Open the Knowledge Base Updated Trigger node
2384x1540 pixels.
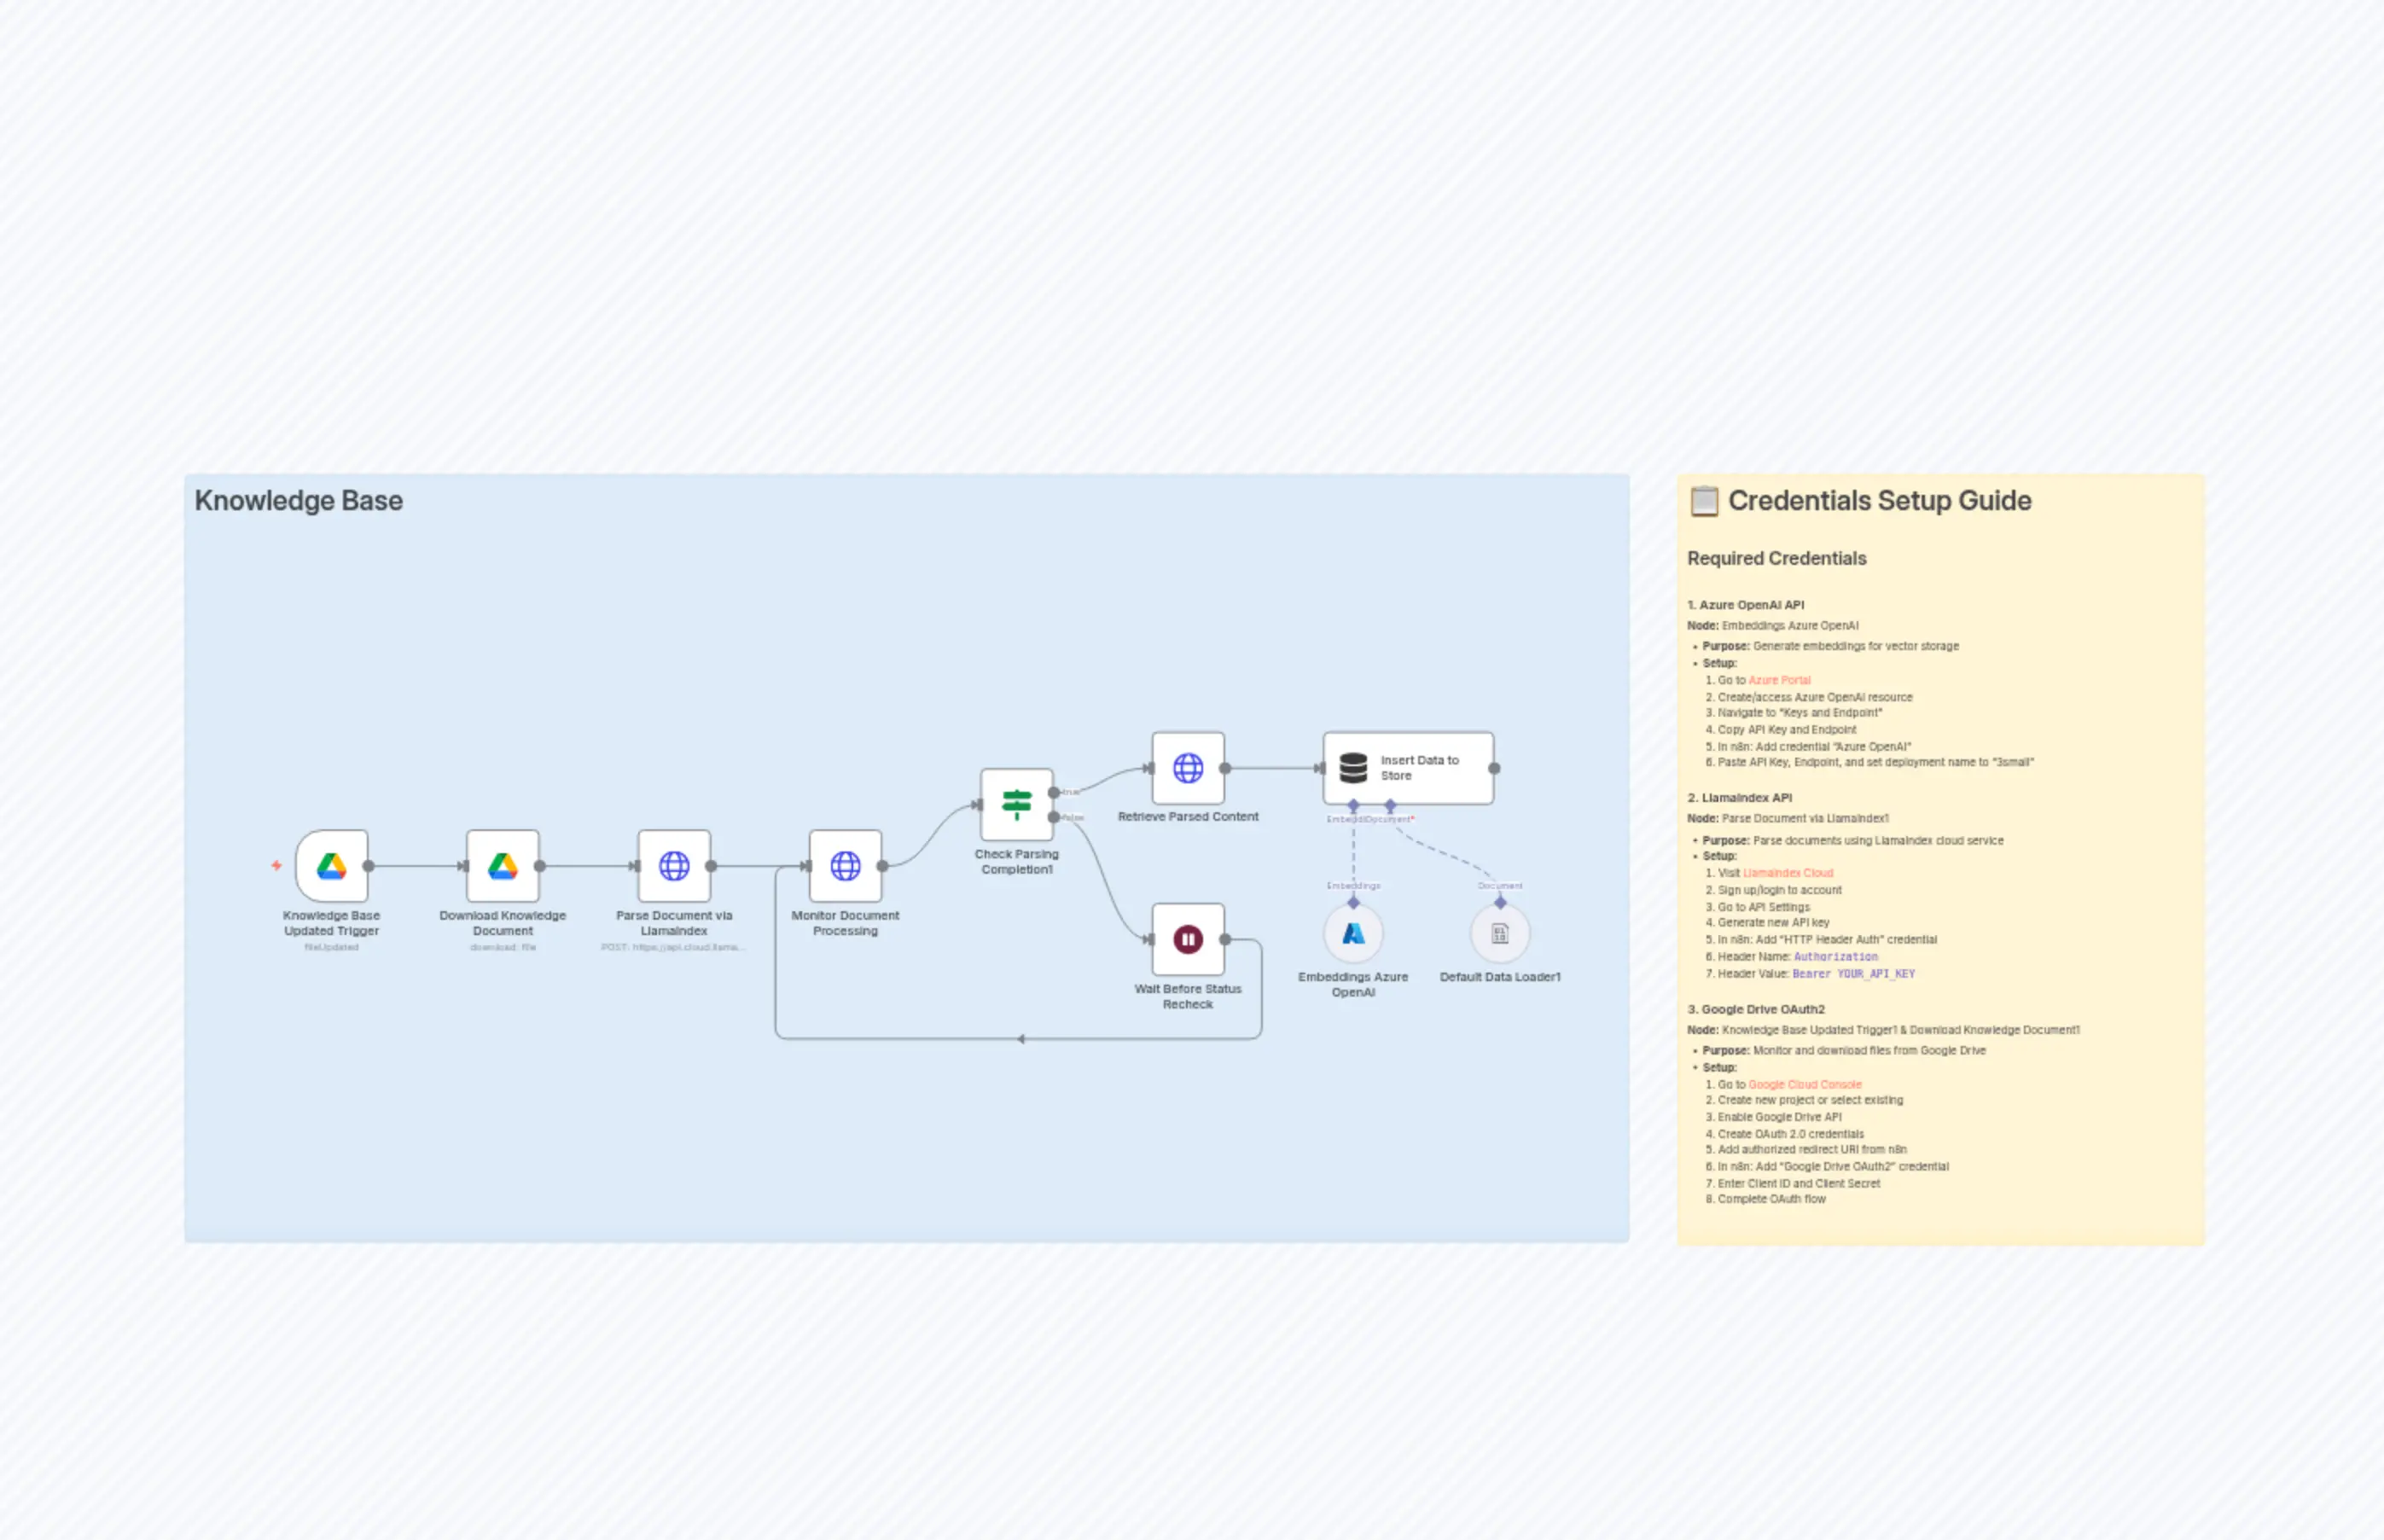coord(331,865)
